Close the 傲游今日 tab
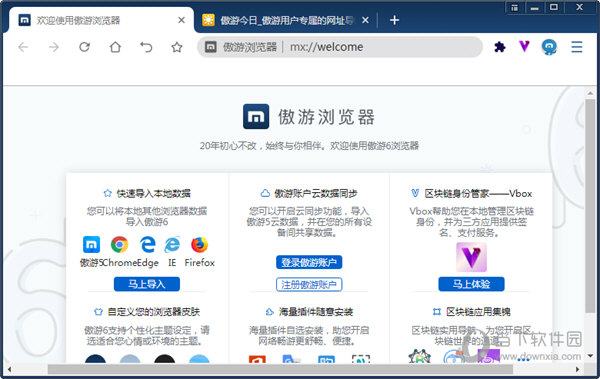The width and height of the screenshot is (600, 379). (365, 20)
